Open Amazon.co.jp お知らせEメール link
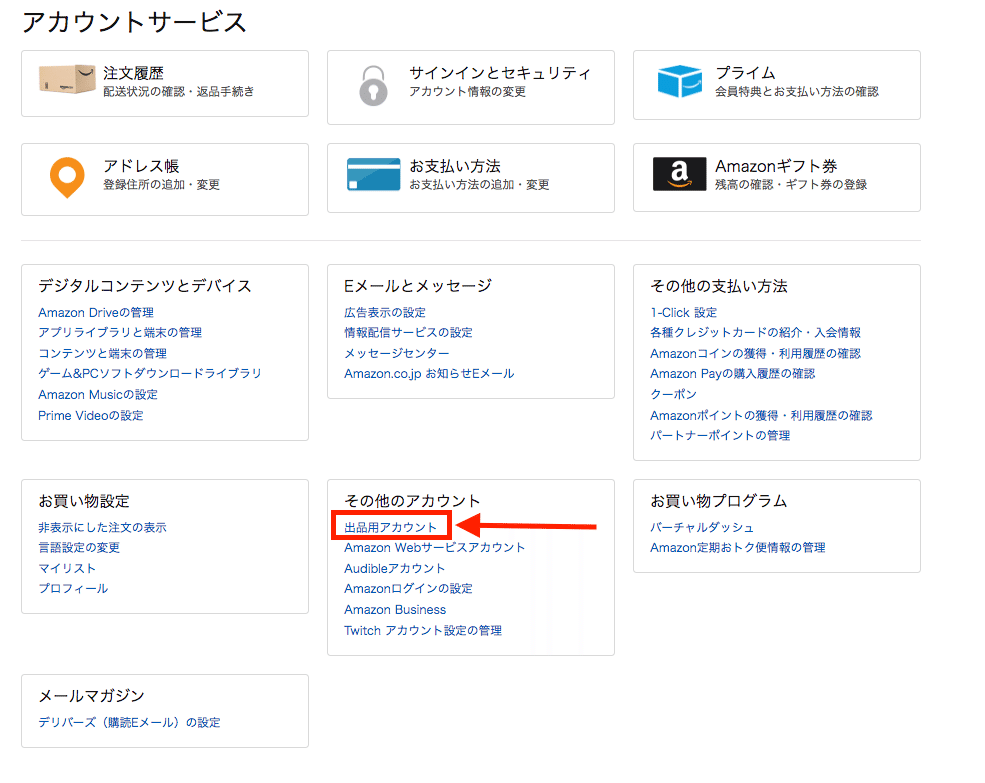 [429, 373]
